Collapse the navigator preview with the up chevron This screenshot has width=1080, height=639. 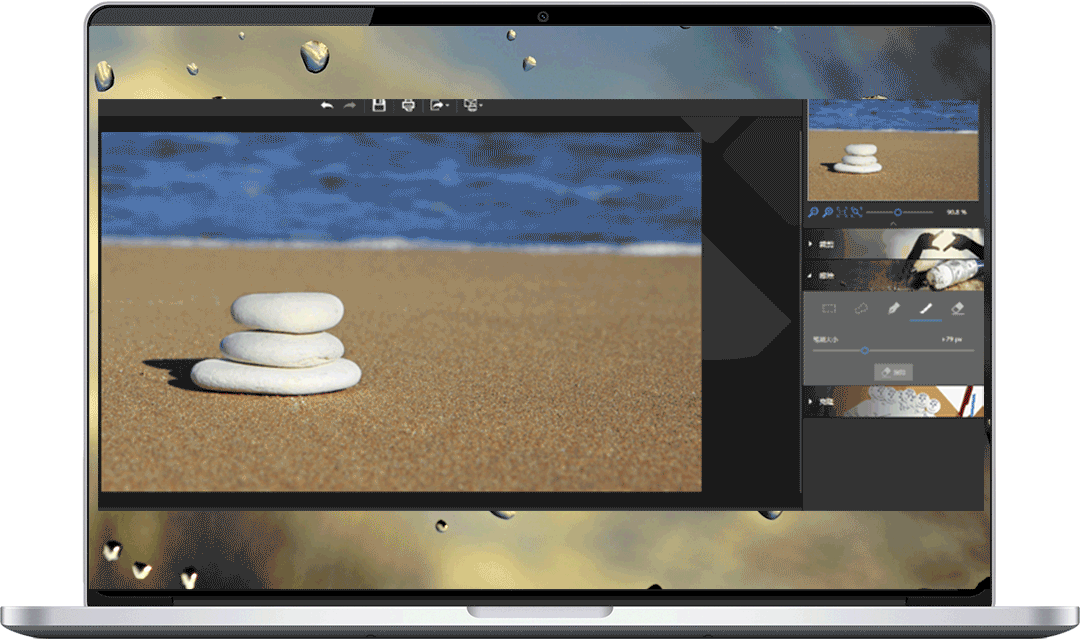coord(893,224)
